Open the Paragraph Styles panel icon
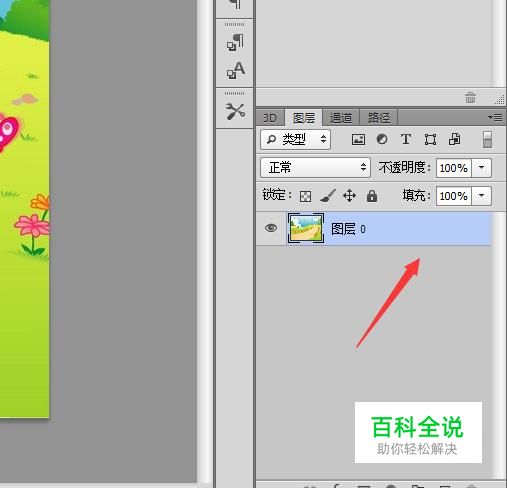Screen dimensions: 507x488 (x=235, y=43)
